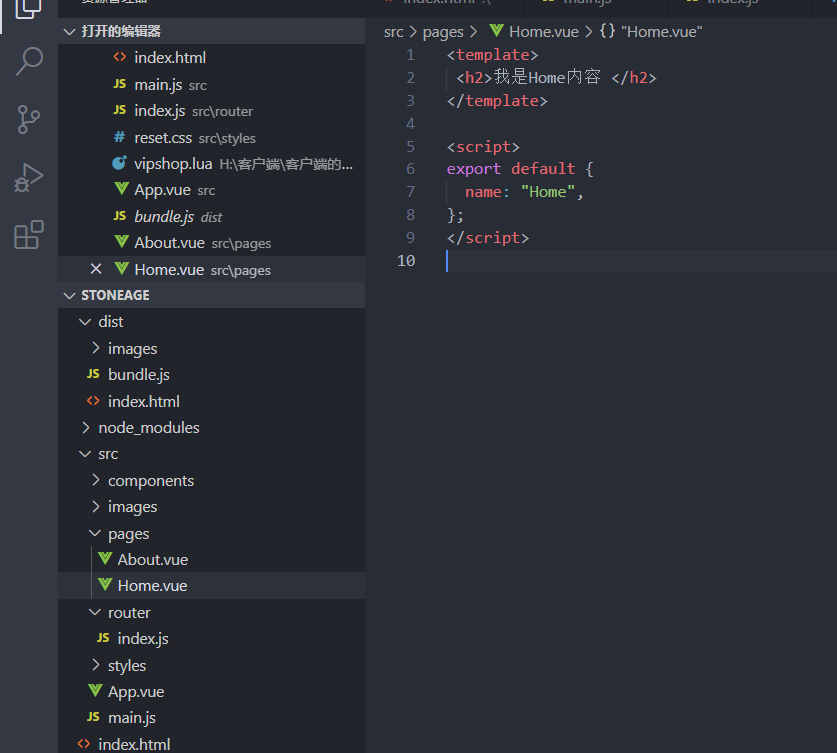Open About.vue src\pages in open editors
The width and height of the screenshot is (837, 753).
point(211,243)
